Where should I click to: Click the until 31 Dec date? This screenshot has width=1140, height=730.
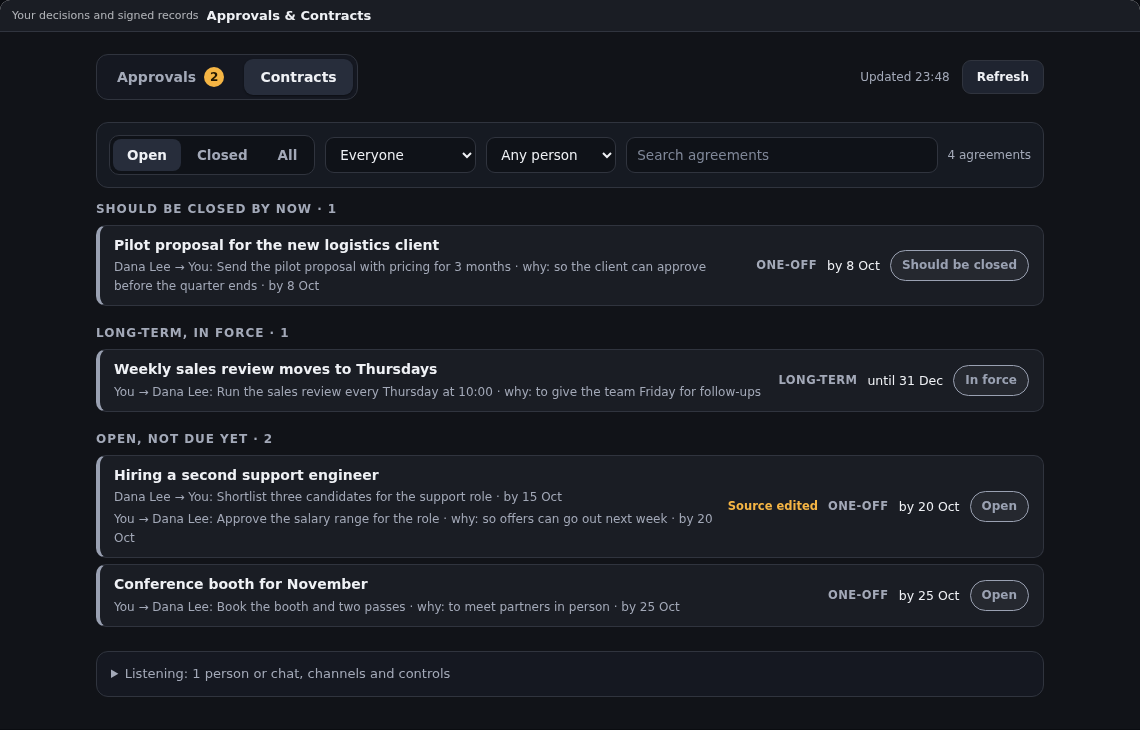point(904,381)
